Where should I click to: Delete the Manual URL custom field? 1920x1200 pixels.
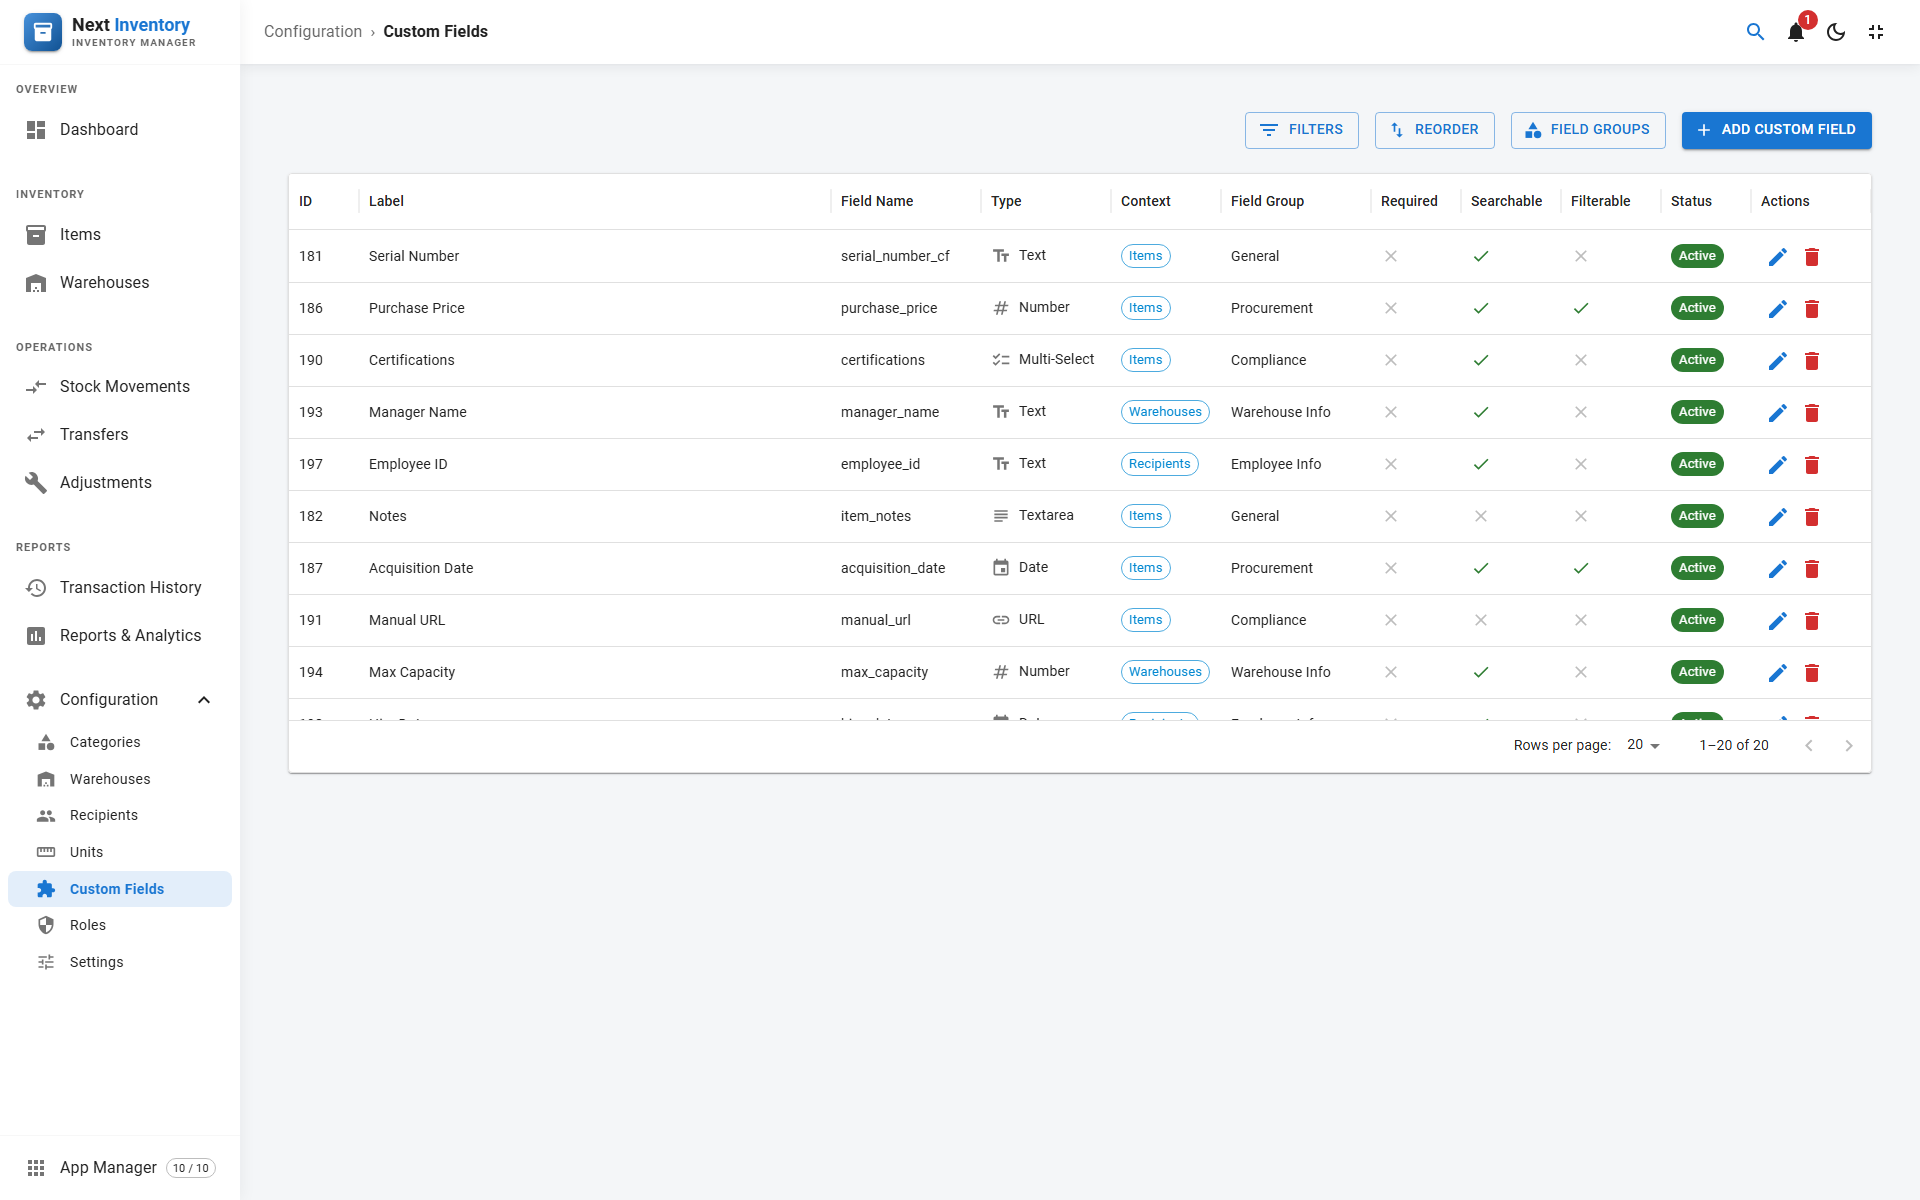tap(1812, 621)
